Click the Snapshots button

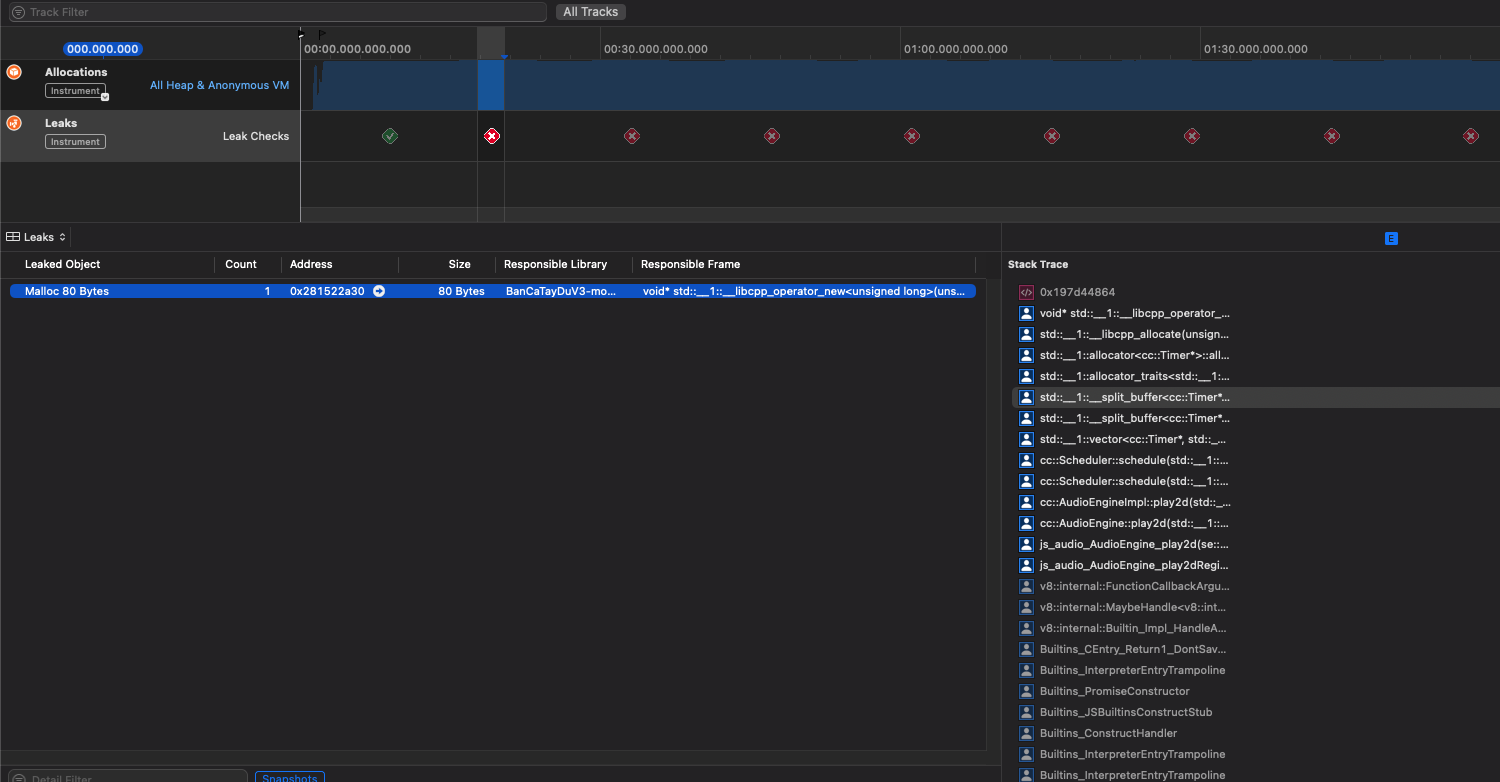click(289, 777)
